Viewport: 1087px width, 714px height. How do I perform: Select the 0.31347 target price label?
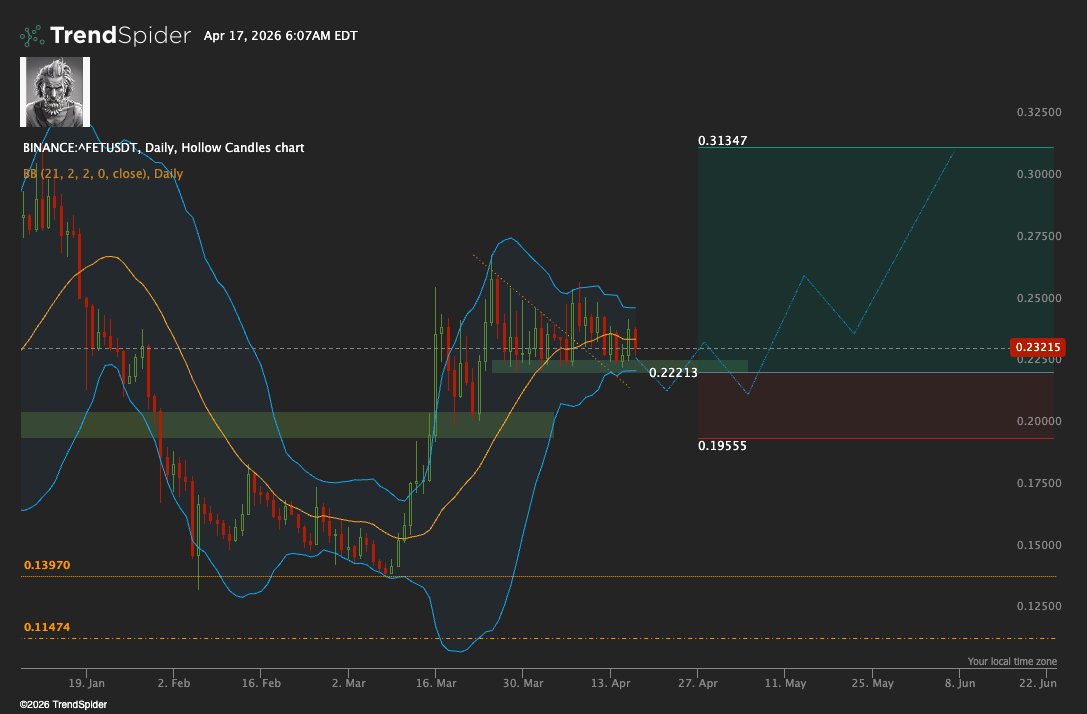point(722,141)
